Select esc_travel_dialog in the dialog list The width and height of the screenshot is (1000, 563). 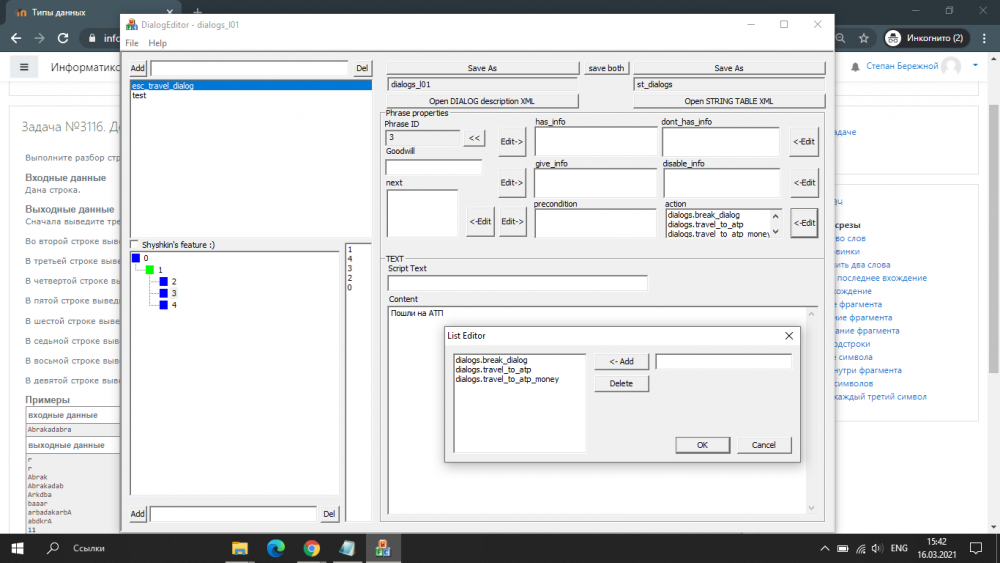[163, 86]
